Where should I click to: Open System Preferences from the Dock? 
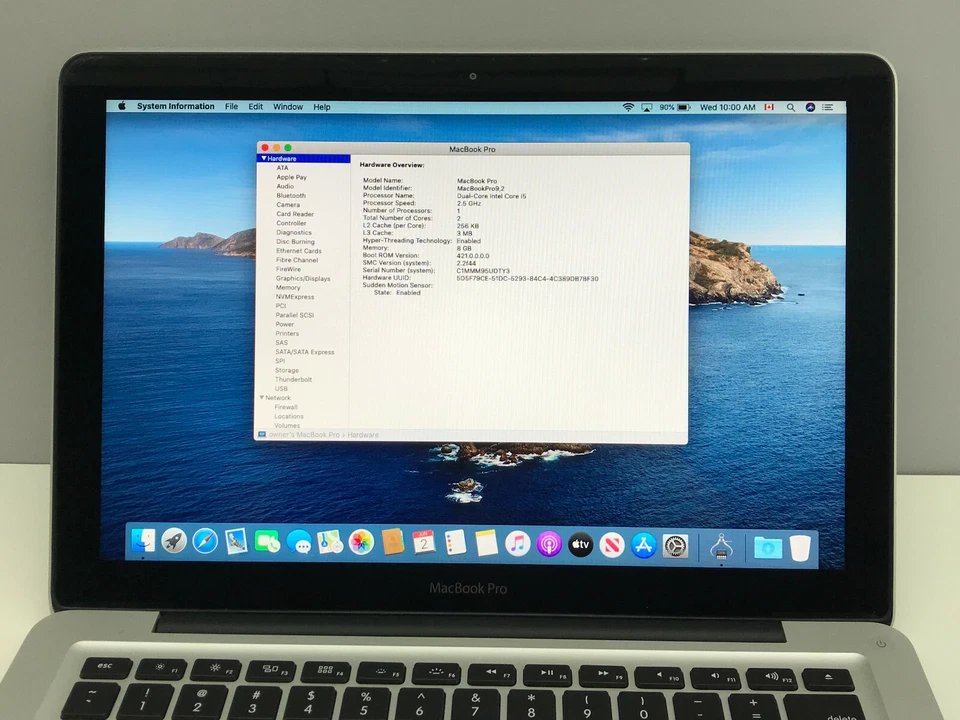[x=675, y=545]
